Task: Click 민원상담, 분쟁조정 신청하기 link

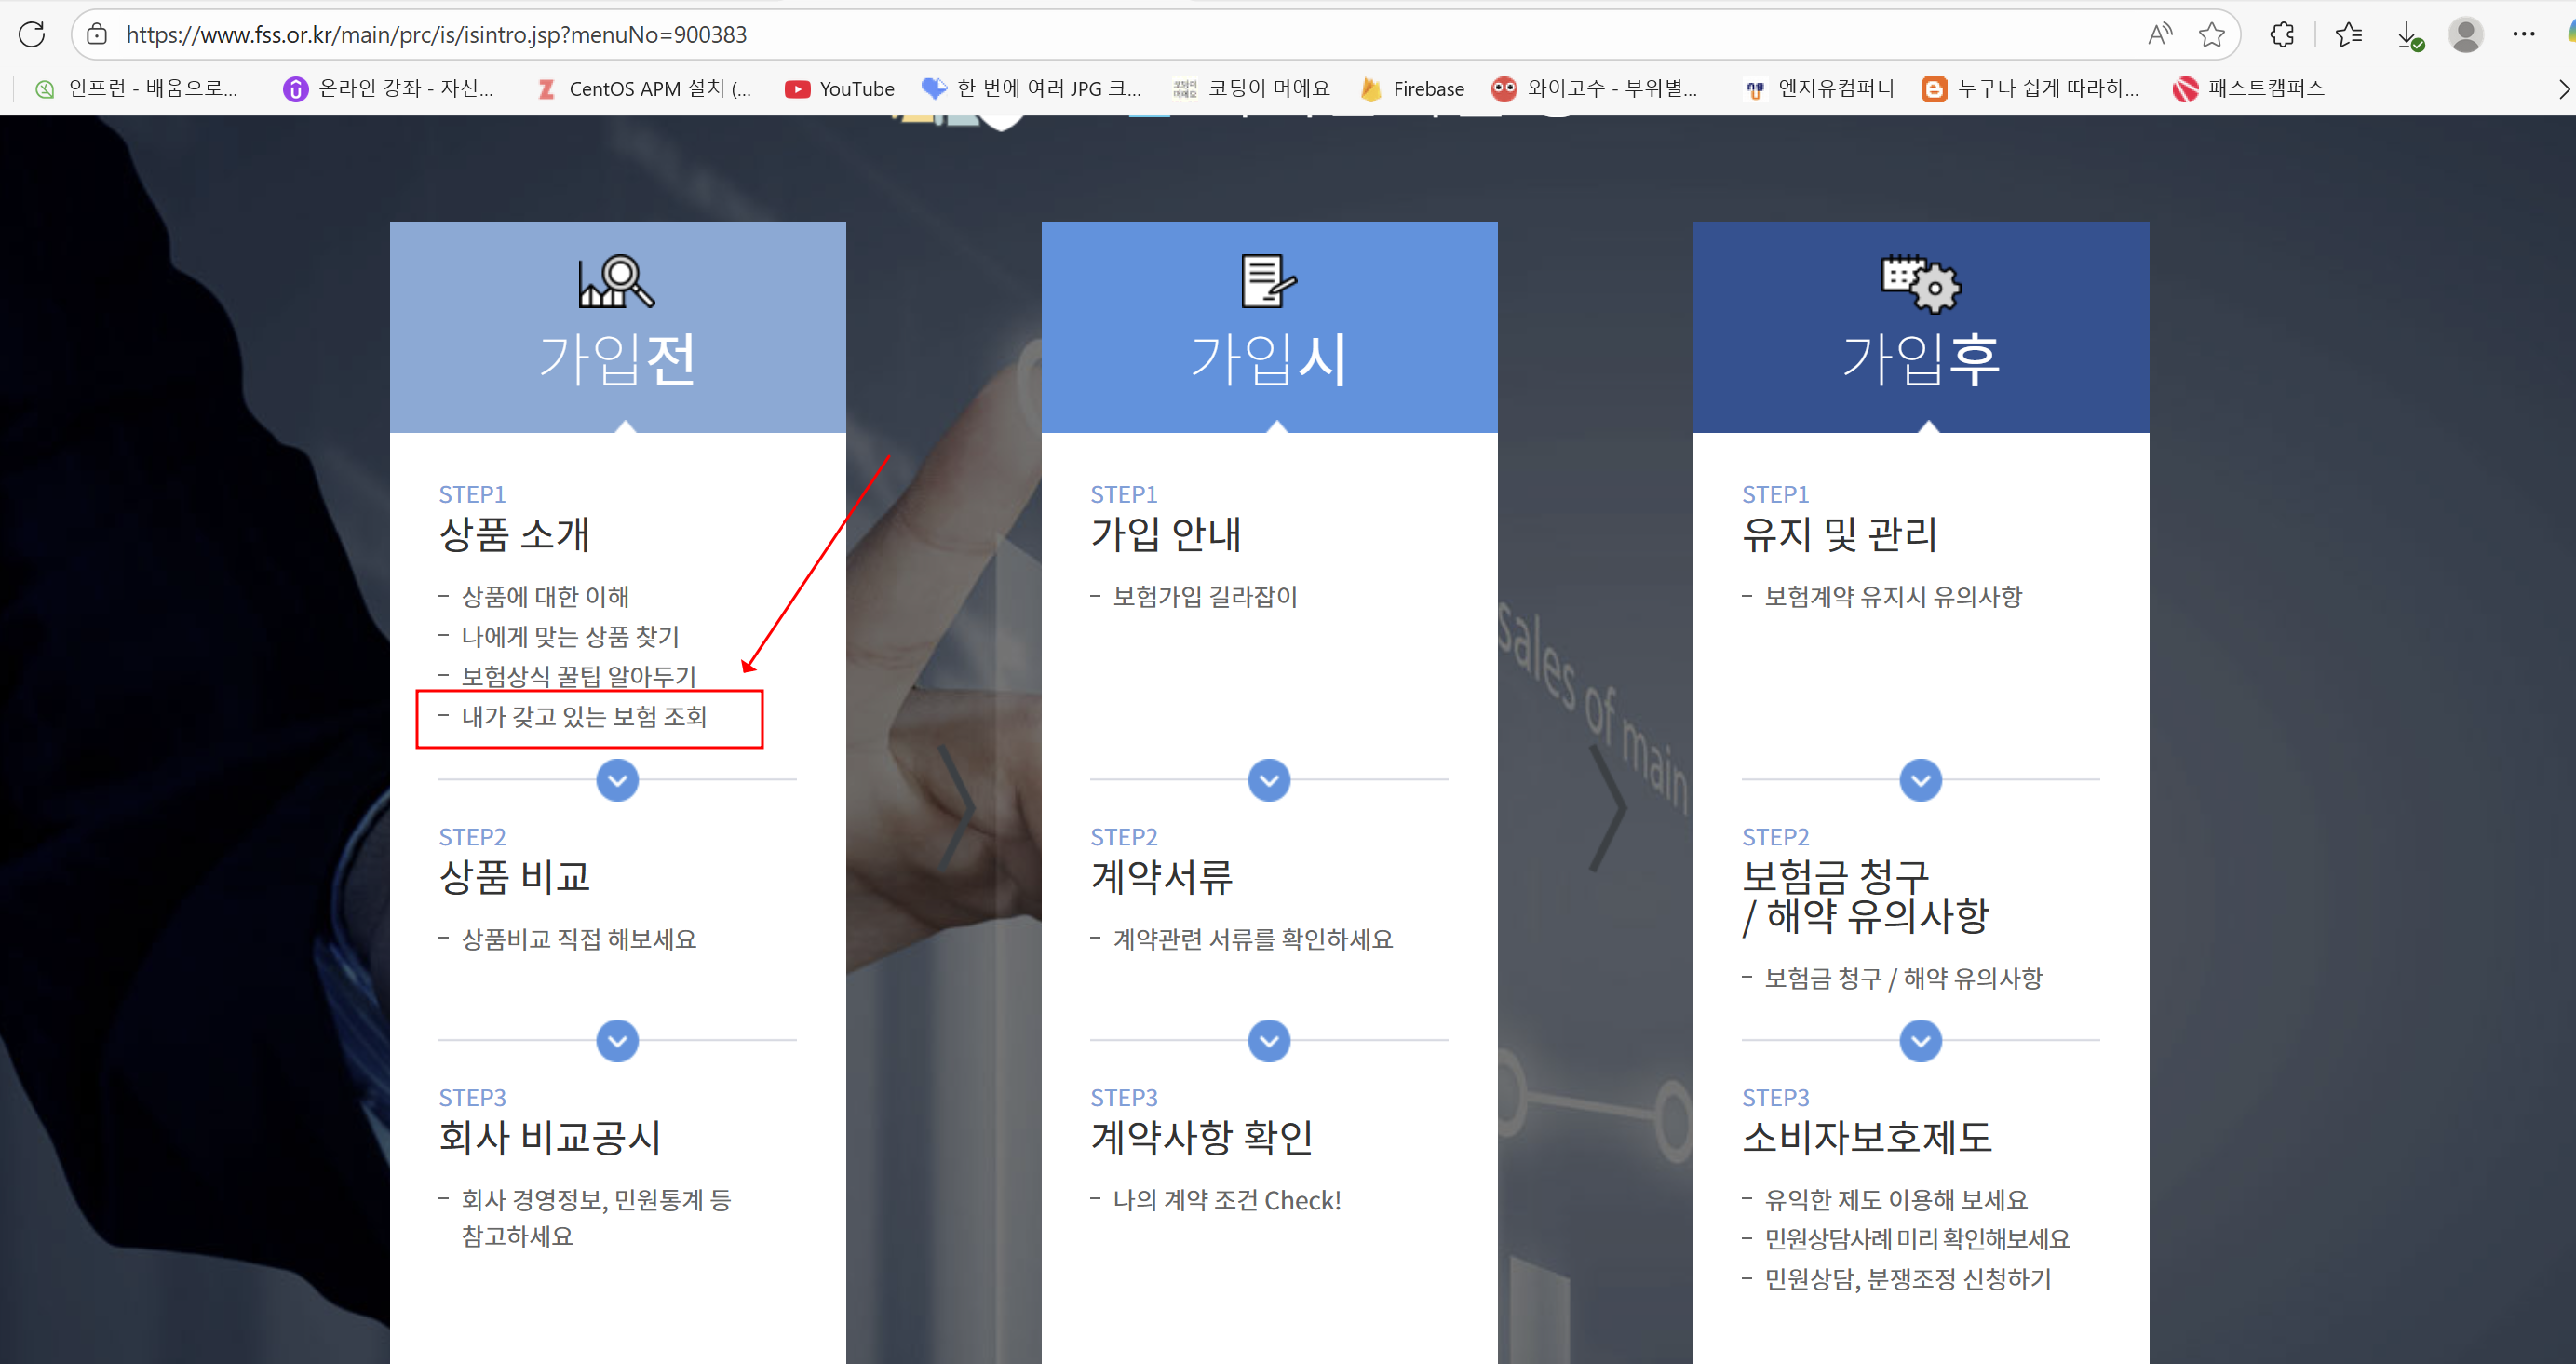Action: (1907, 1279)
